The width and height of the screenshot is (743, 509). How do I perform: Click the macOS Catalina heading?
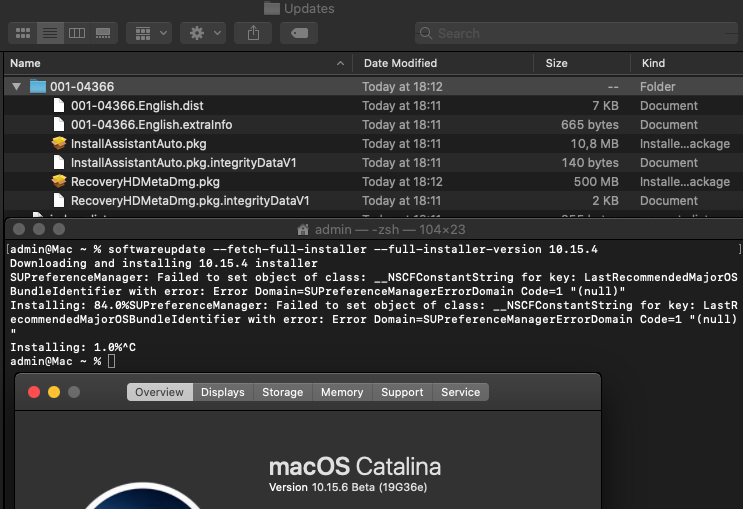pos(355,466)
